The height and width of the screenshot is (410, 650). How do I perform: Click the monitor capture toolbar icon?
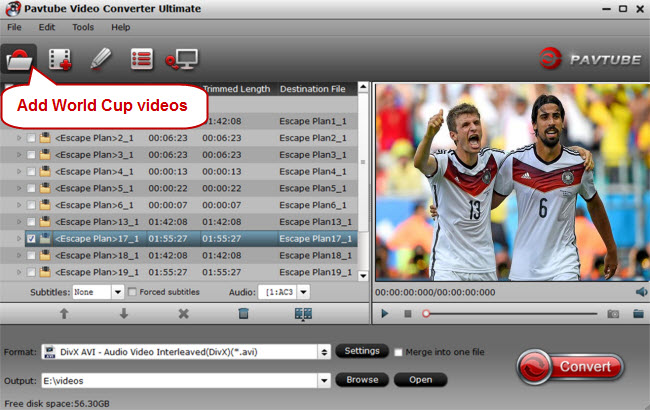pos(182,59)
